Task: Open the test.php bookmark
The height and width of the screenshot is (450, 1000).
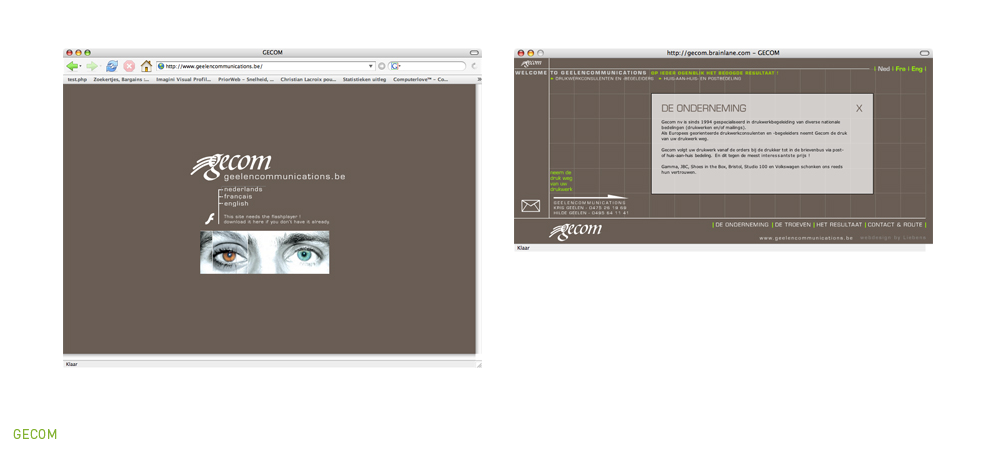Action: click(77, 80)
